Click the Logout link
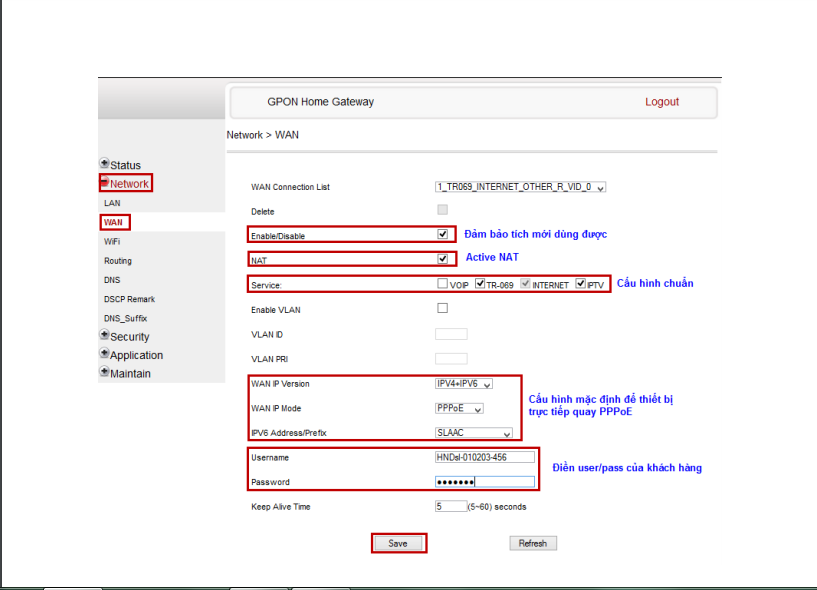 click(x=661, y=102)
